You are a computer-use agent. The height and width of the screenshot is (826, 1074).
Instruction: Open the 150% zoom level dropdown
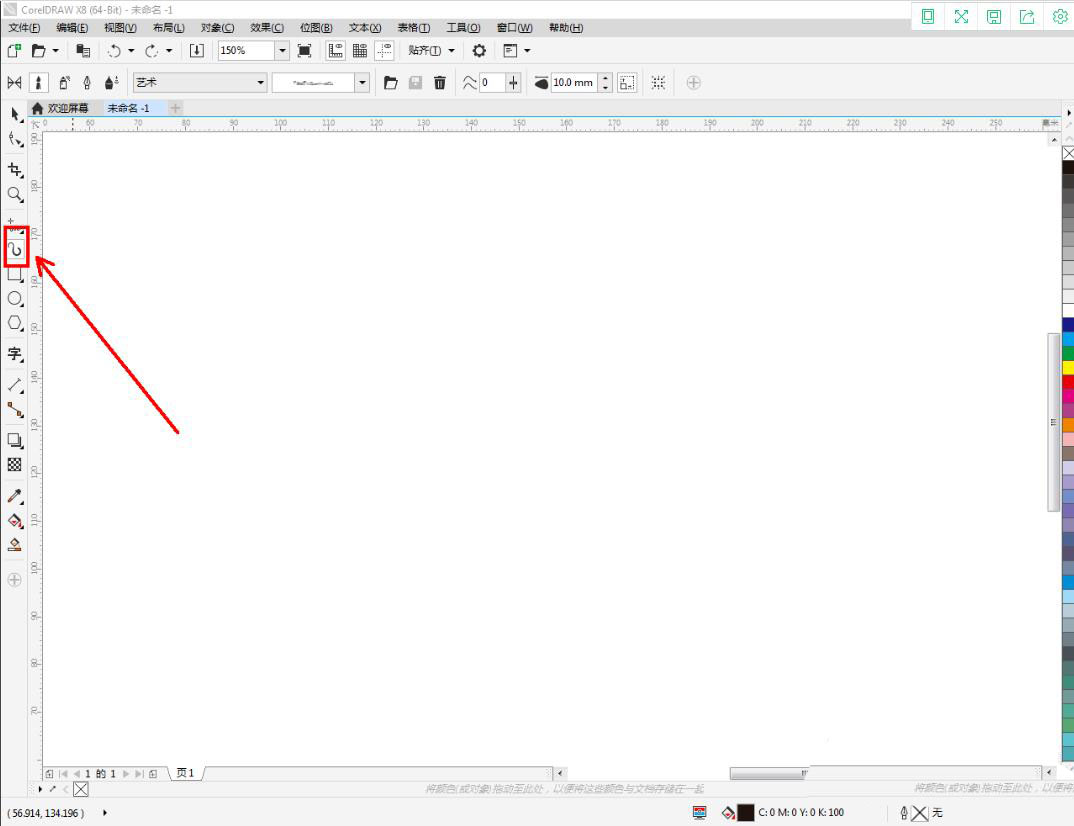[x=281, y=50]
